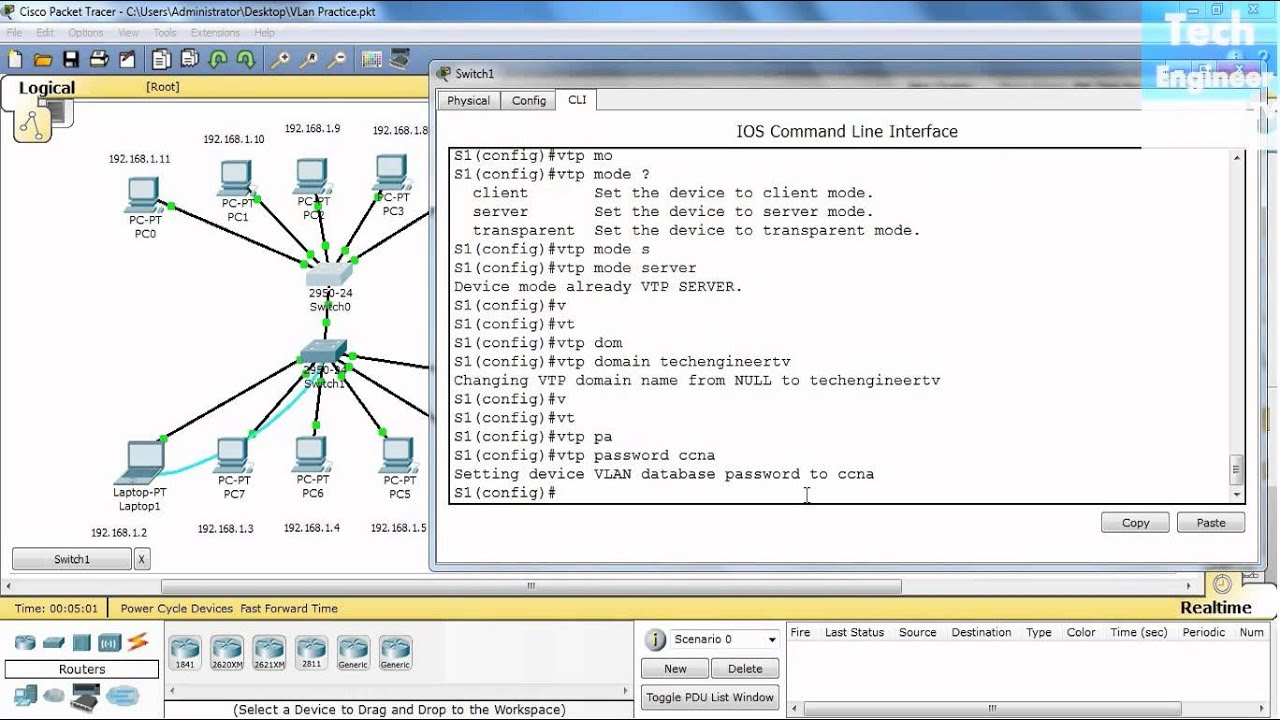Pick the 2811 router model

pos(311,653)
